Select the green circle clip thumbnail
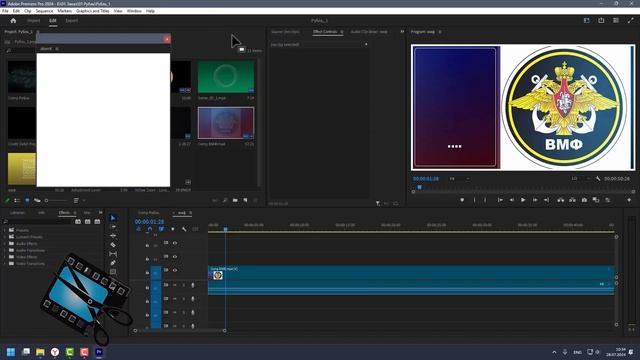640x360 pixels. pyautogui.click(x=226, y=77)
